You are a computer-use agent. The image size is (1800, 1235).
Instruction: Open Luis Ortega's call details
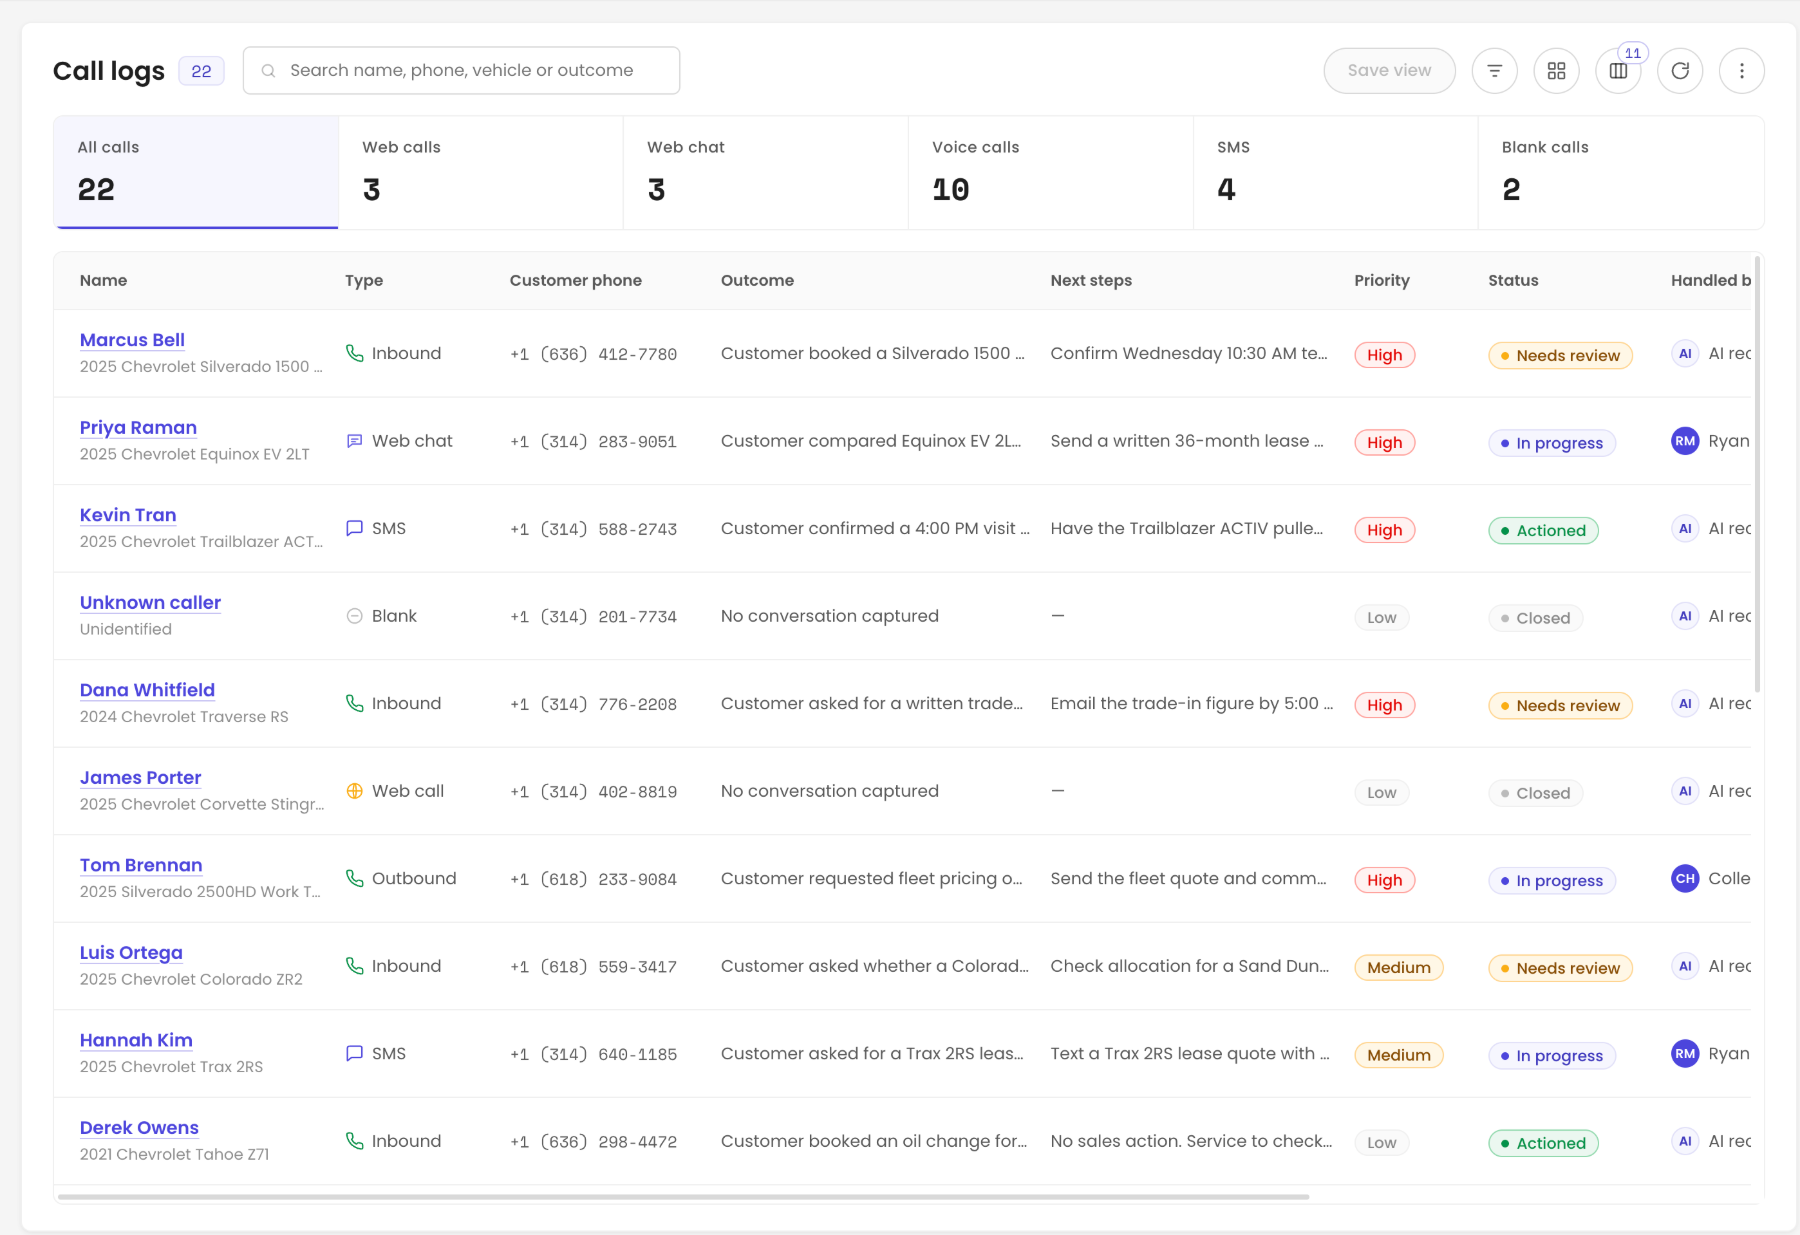click(x=131, y=953)
